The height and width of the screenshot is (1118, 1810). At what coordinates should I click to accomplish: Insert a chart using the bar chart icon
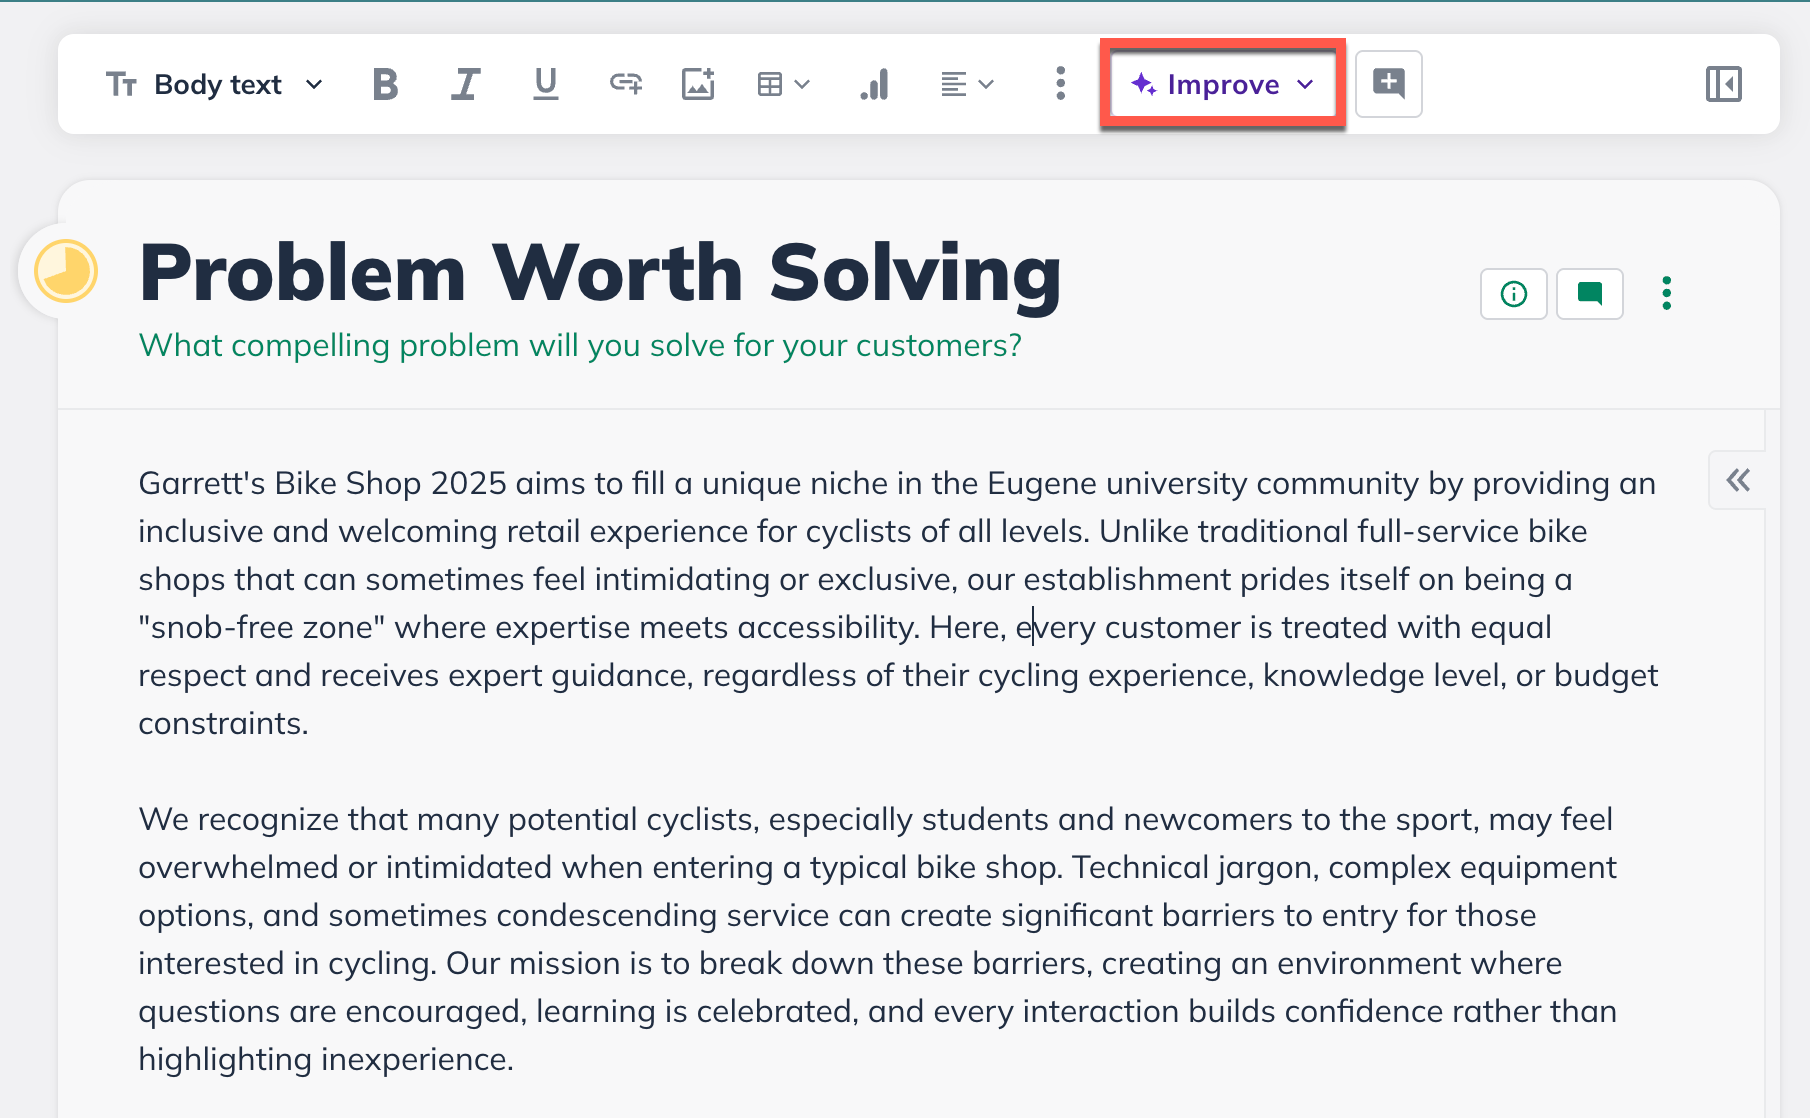click(875, 84)
